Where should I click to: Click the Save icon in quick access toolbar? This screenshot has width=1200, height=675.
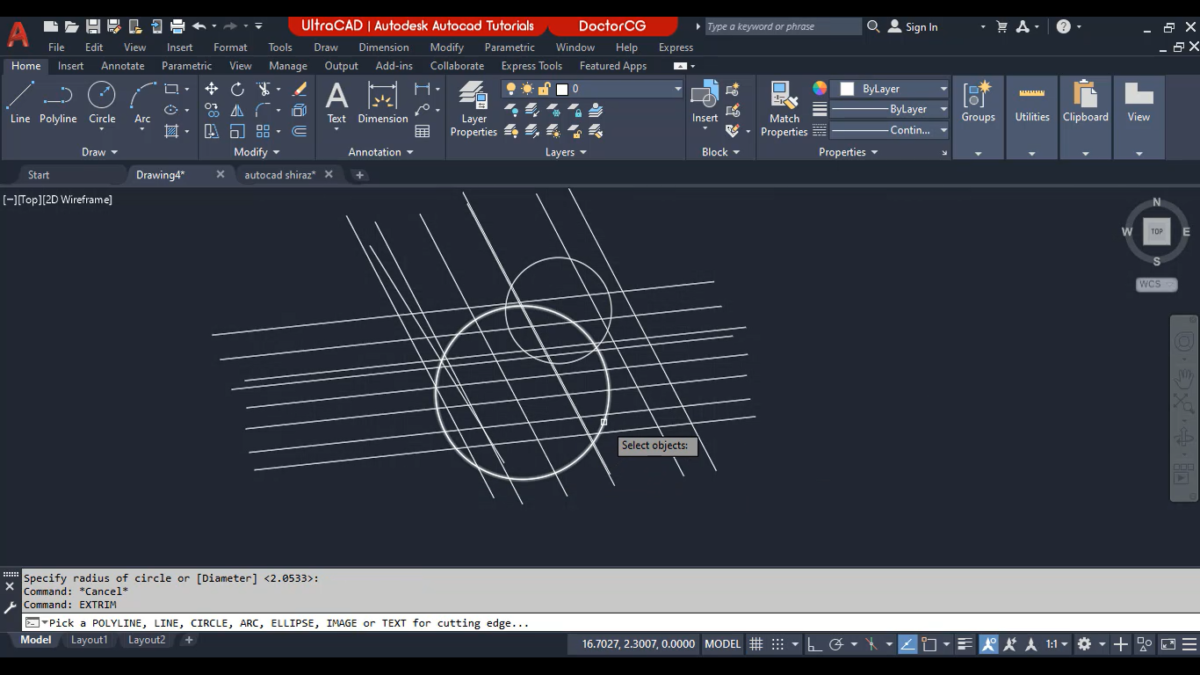click(92, 27)
